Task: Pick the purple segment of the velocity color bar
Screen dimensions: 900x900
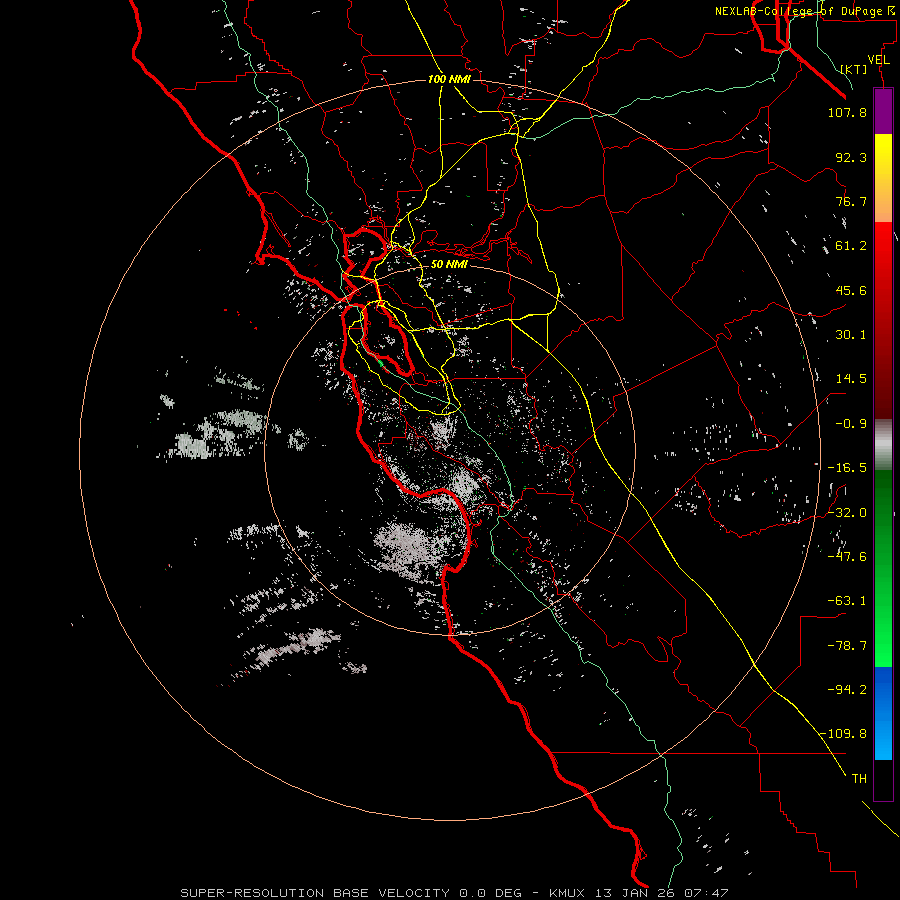Action: tap(883, 111)
